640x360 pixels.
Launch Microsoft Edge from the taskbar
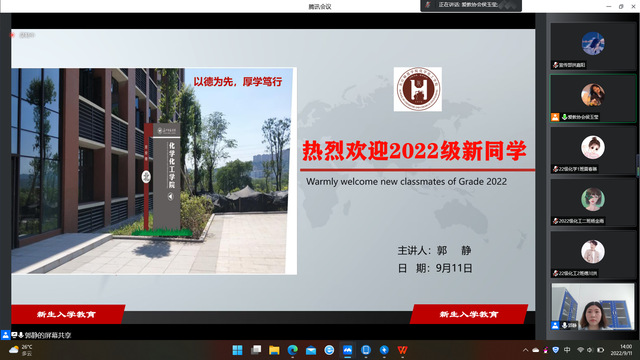coord(293,350)
